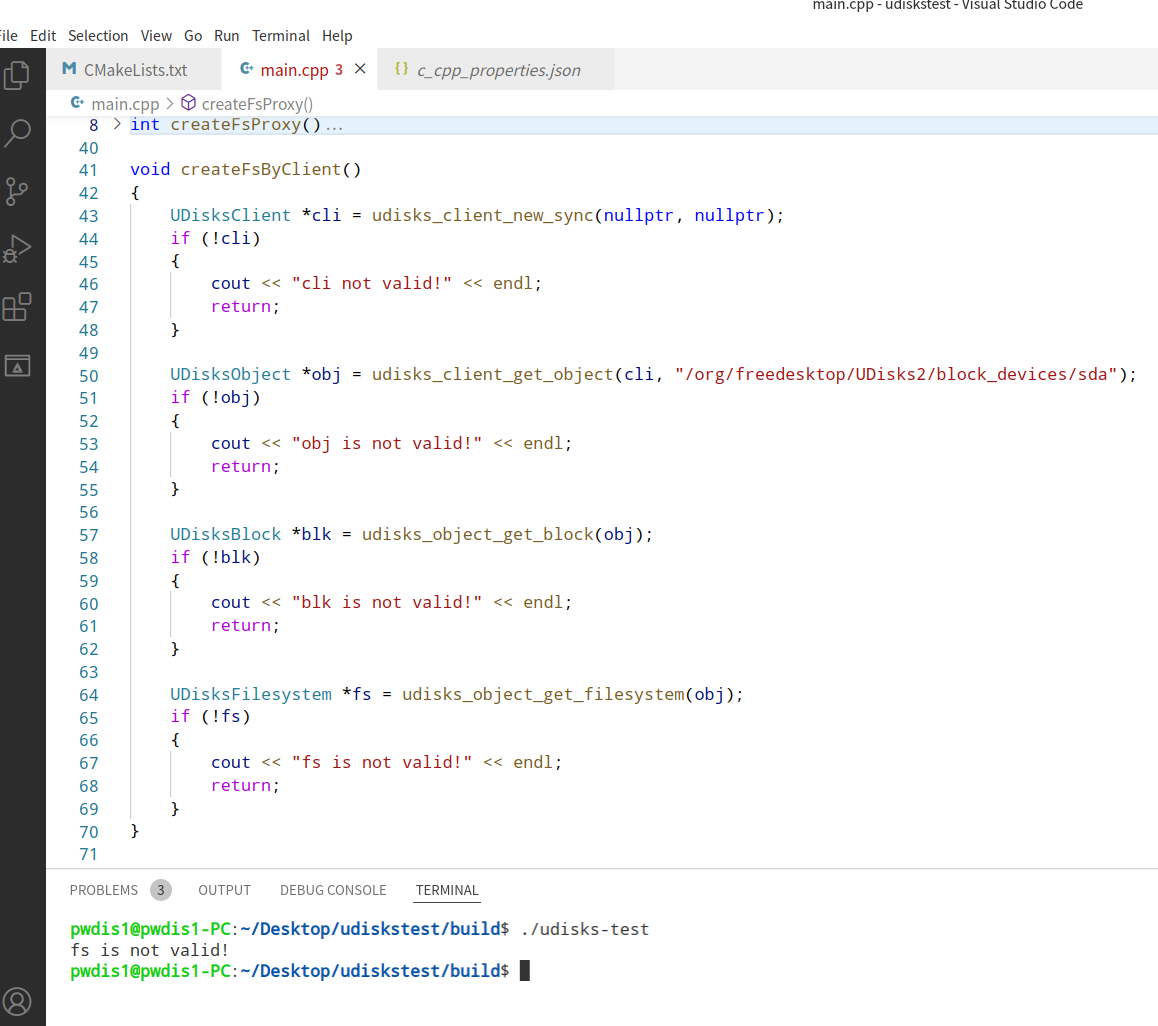Click createFsProxy() in the breadcrumb
Screen dimensions: 1158x1026
tap(257, 103)
